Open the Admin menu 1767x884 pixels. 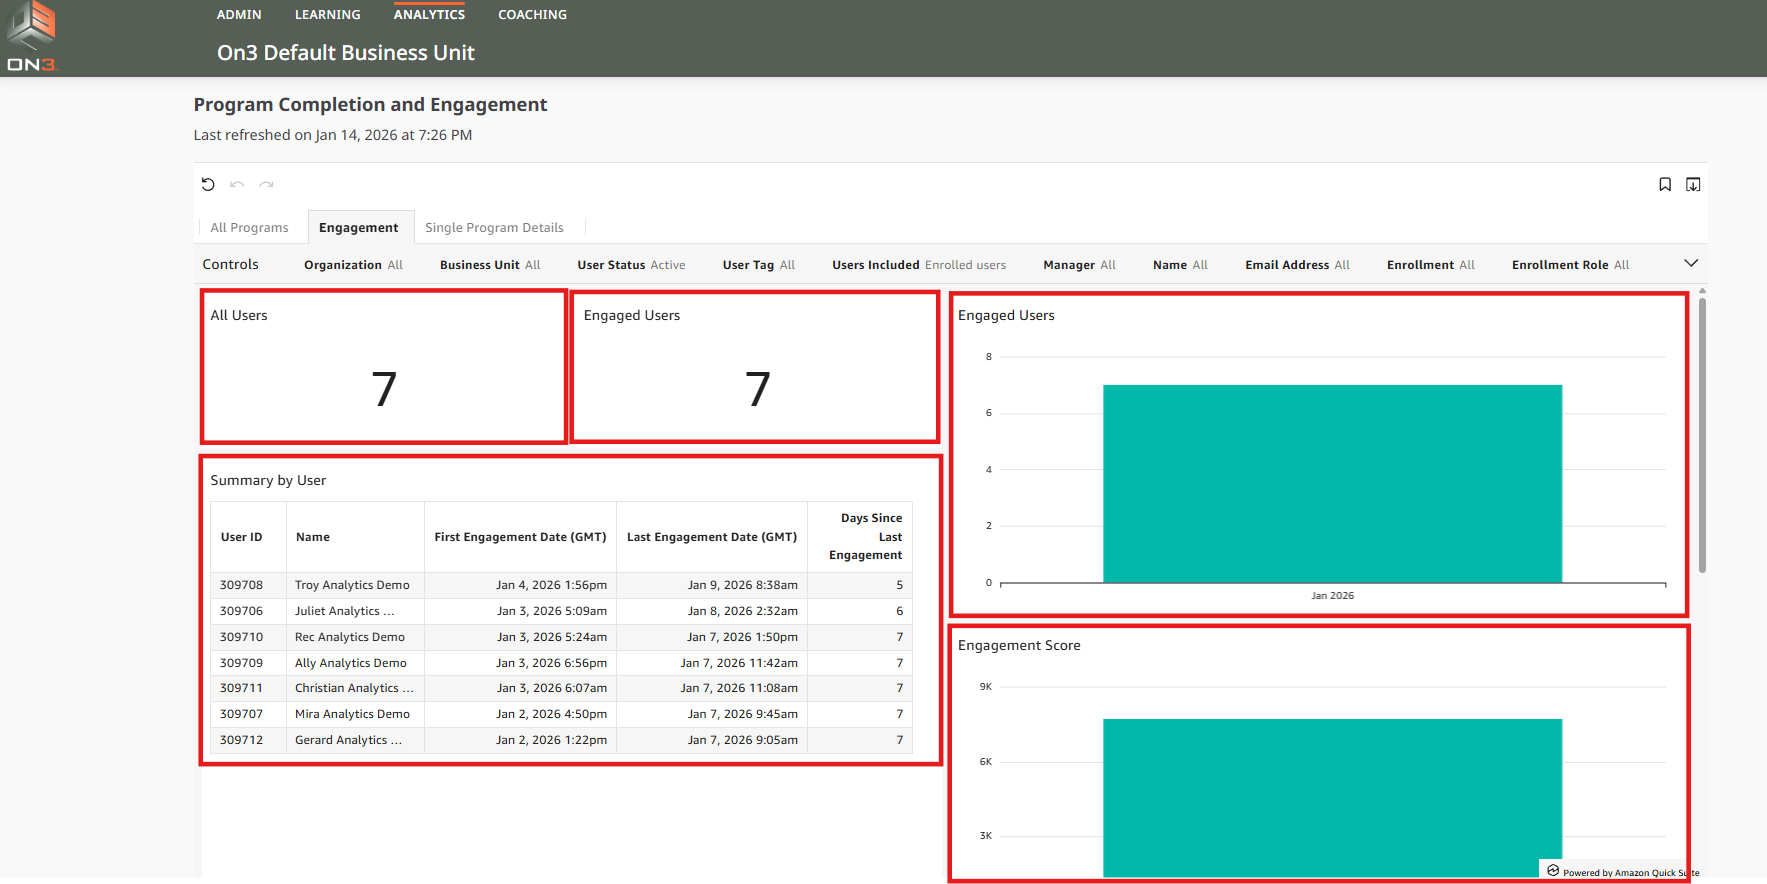(x=239, y=15)
